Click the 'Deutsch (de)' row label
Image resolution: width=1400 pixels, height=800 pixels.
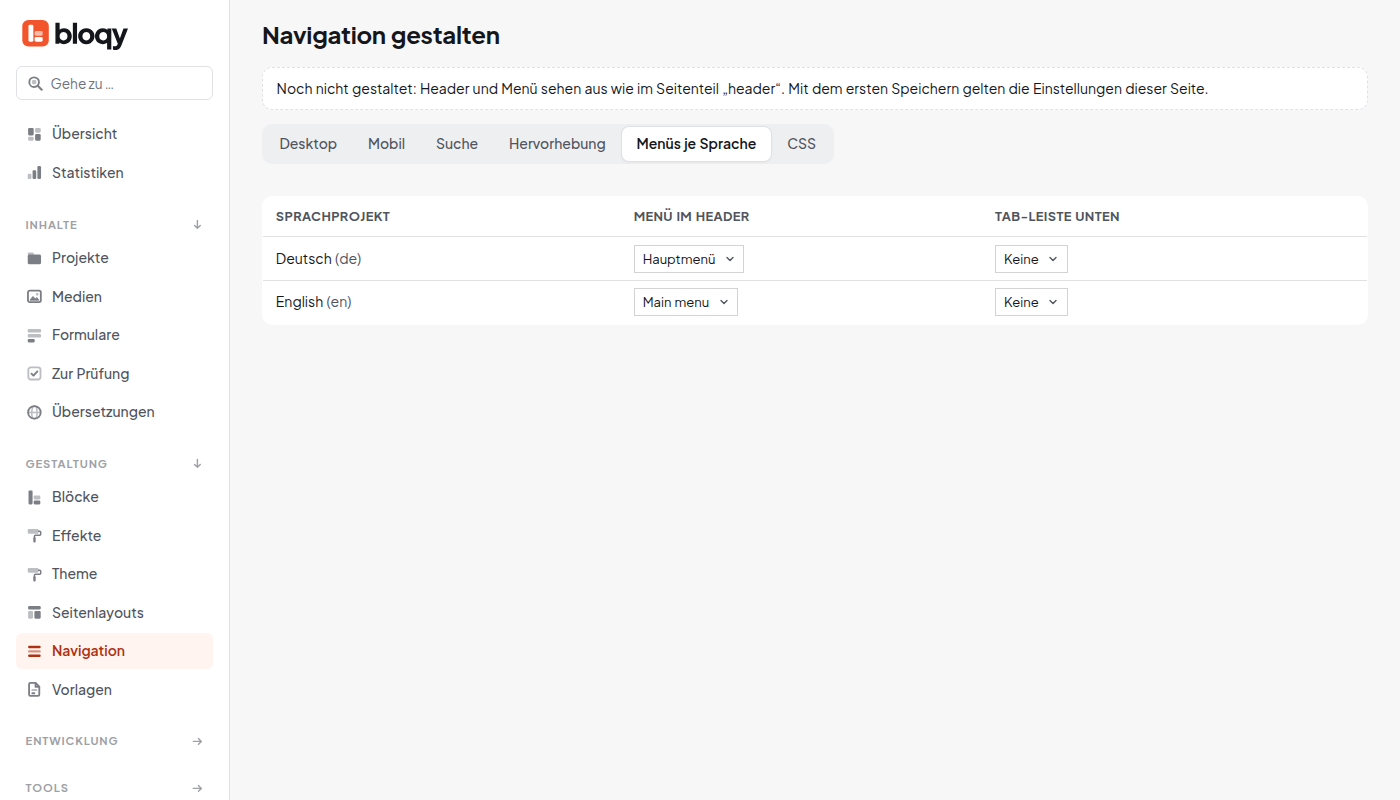(x=318, y=259)
